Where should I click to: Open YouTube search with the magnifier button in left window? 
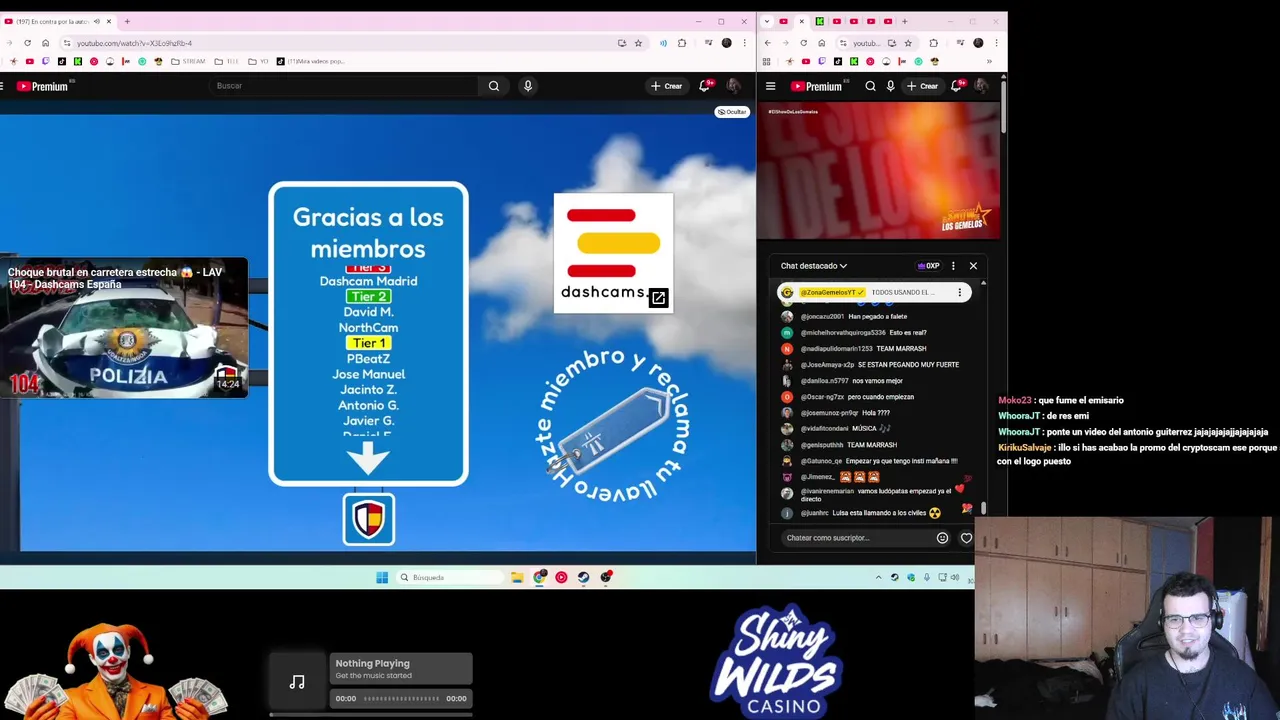494,86
